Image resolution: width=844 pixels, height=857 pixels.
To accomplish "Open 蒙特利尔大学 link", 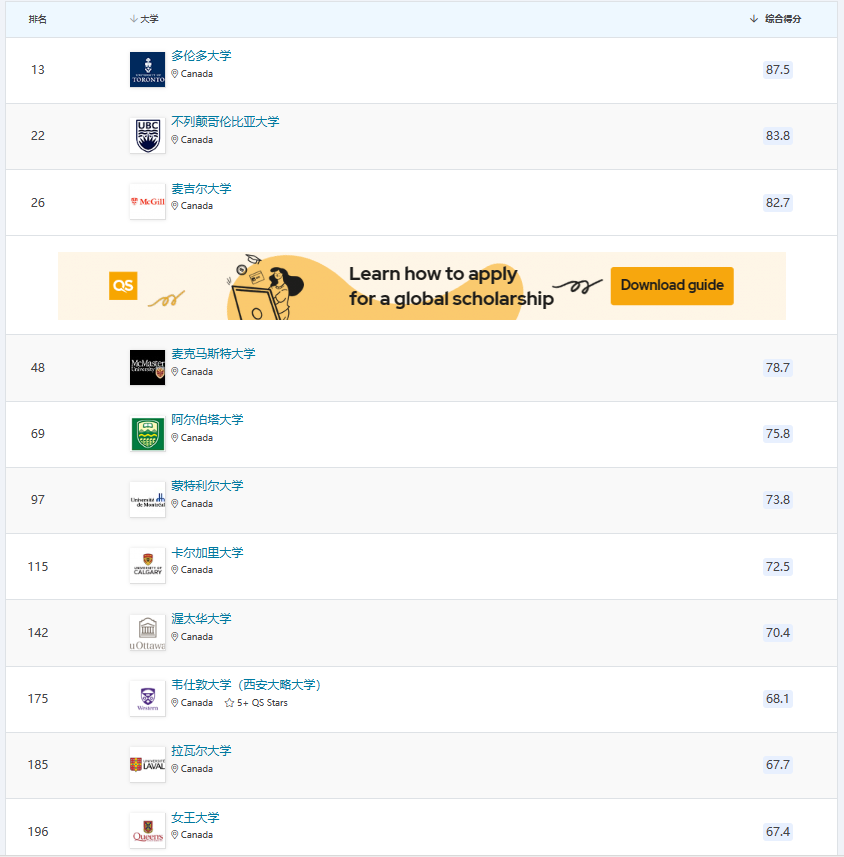I will point(207,486).
